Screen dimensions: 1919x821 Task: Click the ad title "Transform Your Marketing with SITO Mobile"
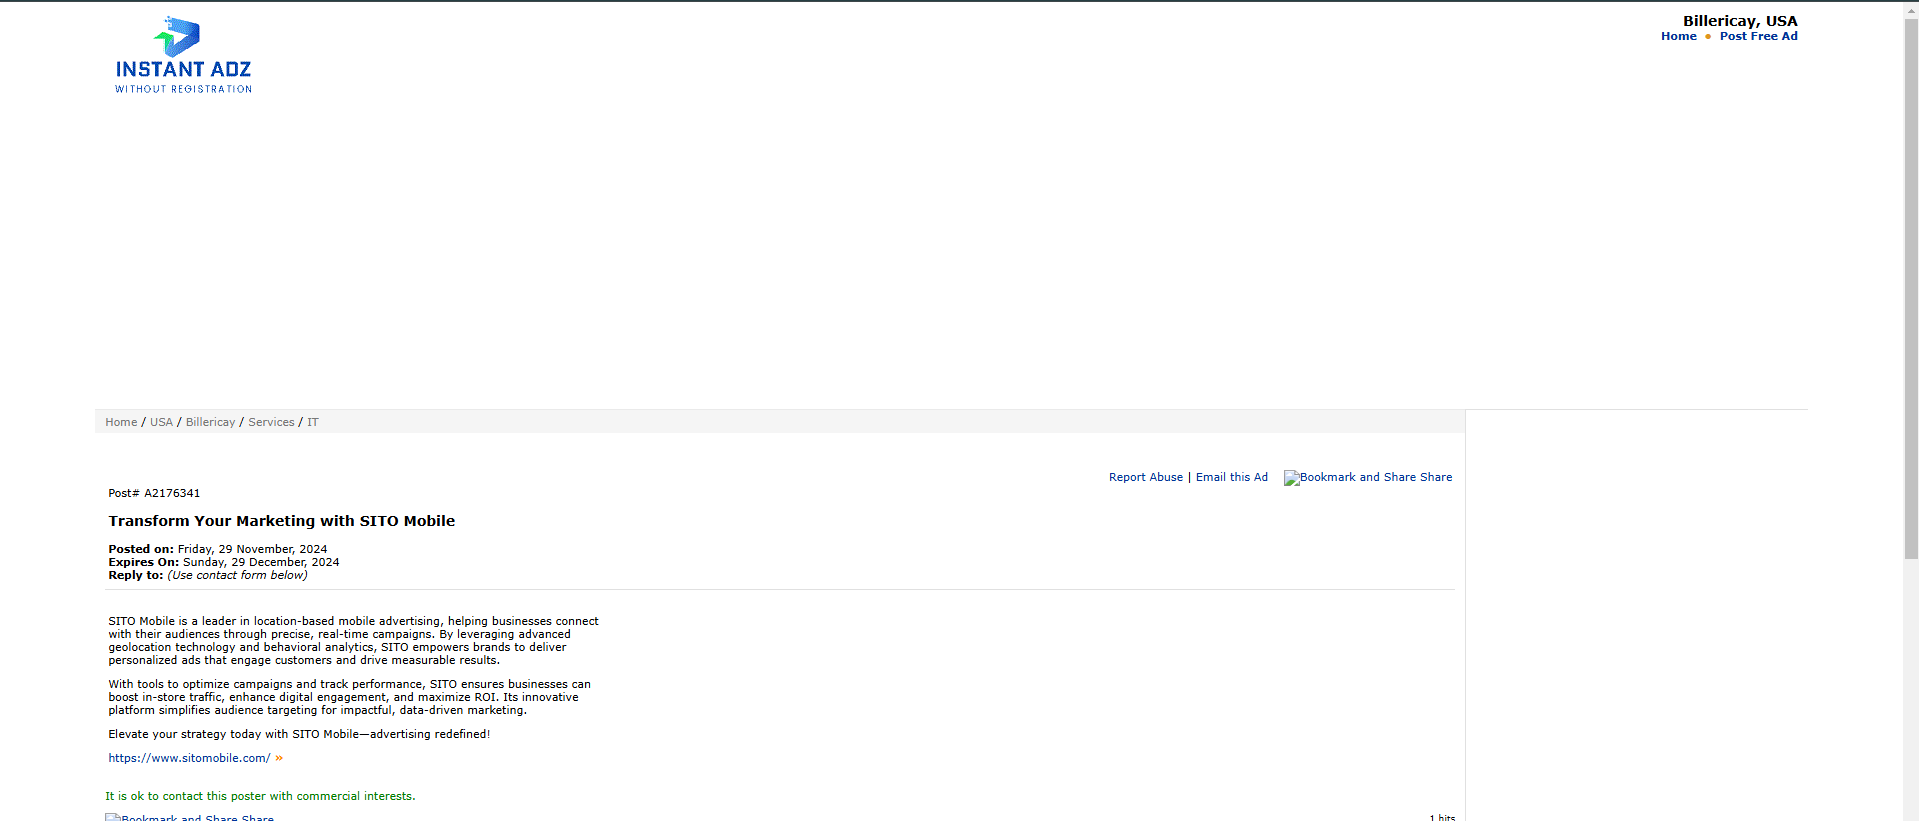pos(282,521)
